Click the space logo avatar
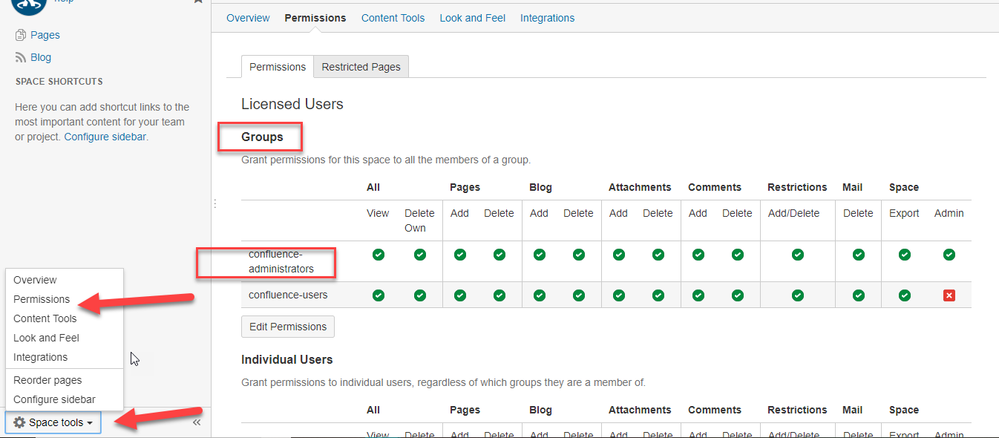 tap(29, 5)
